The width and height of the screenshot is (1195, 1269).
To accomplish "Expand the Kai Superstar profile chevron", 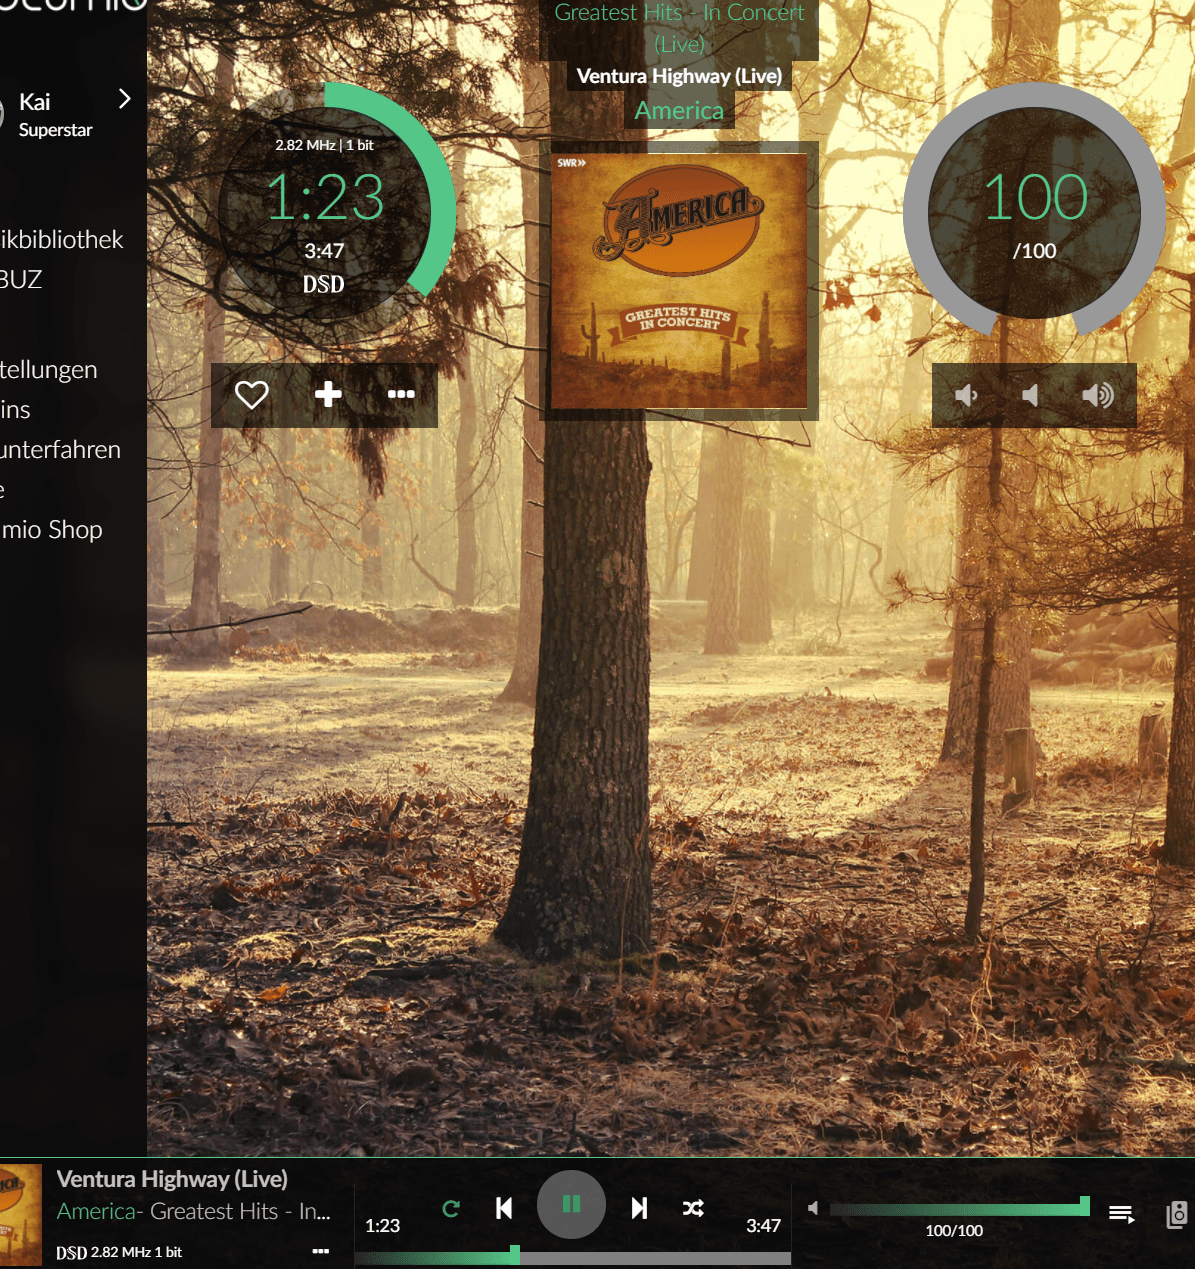I will click(x=125, y=98).
